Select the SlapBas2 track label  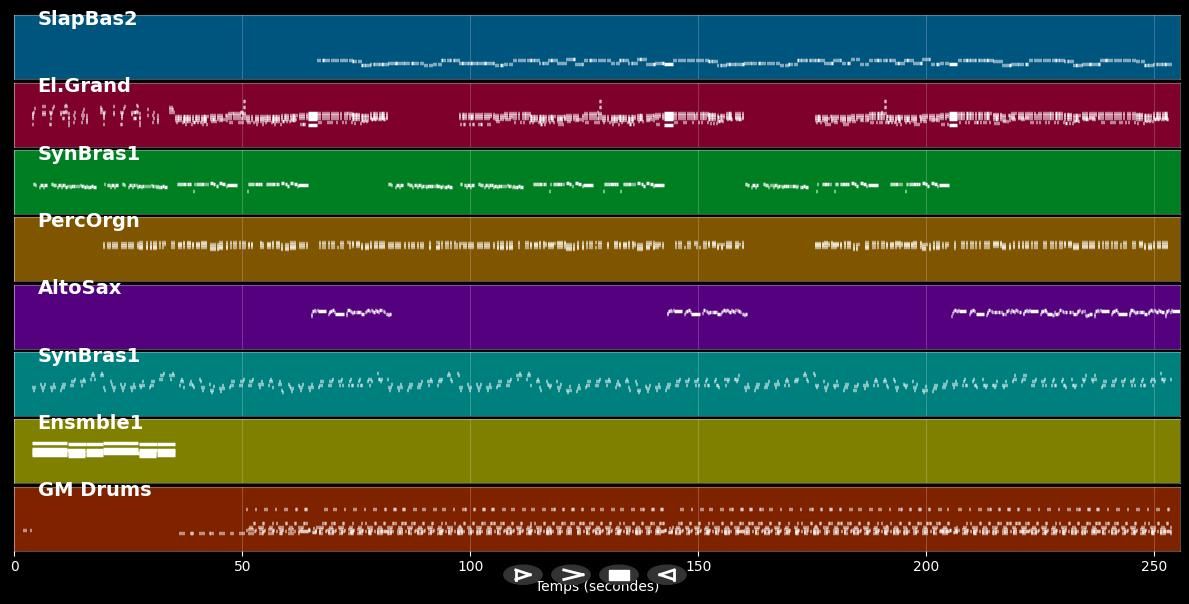87,19
